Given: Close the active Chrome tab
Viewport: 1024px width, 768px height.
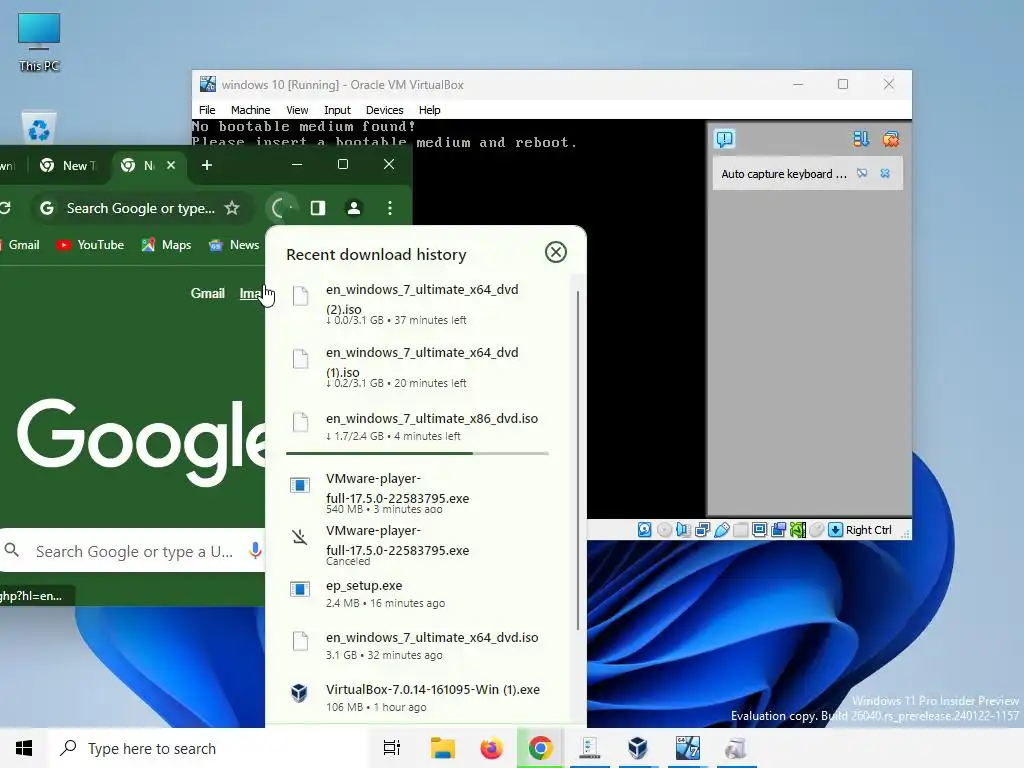Looking at the screenshot, I should coord(171,165).
